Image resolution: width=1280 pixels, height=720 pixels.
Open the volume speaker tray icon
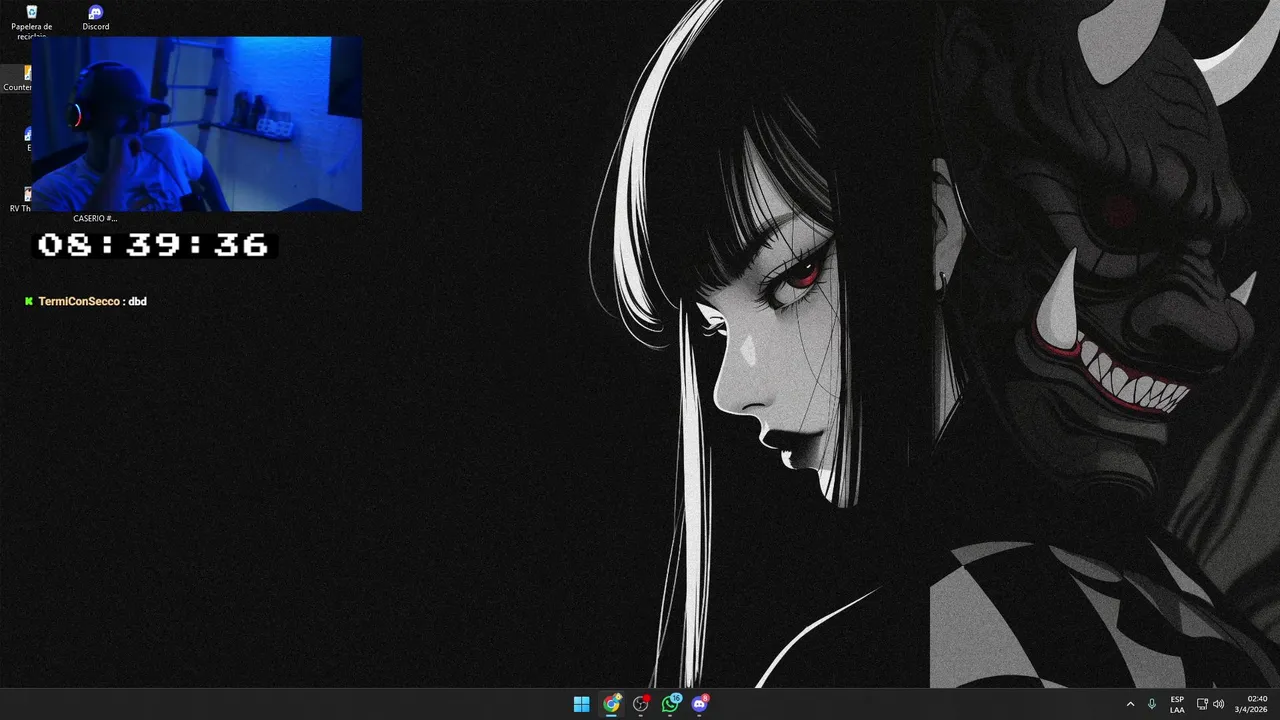click(1218, 704)
